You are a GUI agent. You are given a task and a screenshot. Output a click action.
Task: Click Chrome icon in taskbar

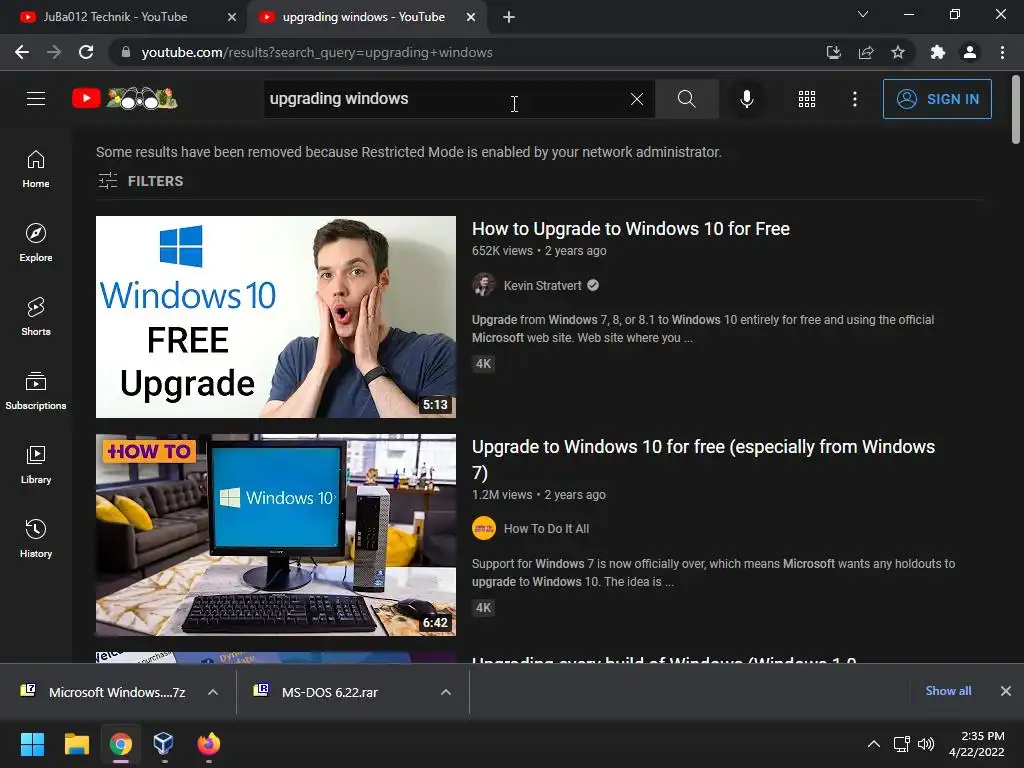(x=120, y=744)
